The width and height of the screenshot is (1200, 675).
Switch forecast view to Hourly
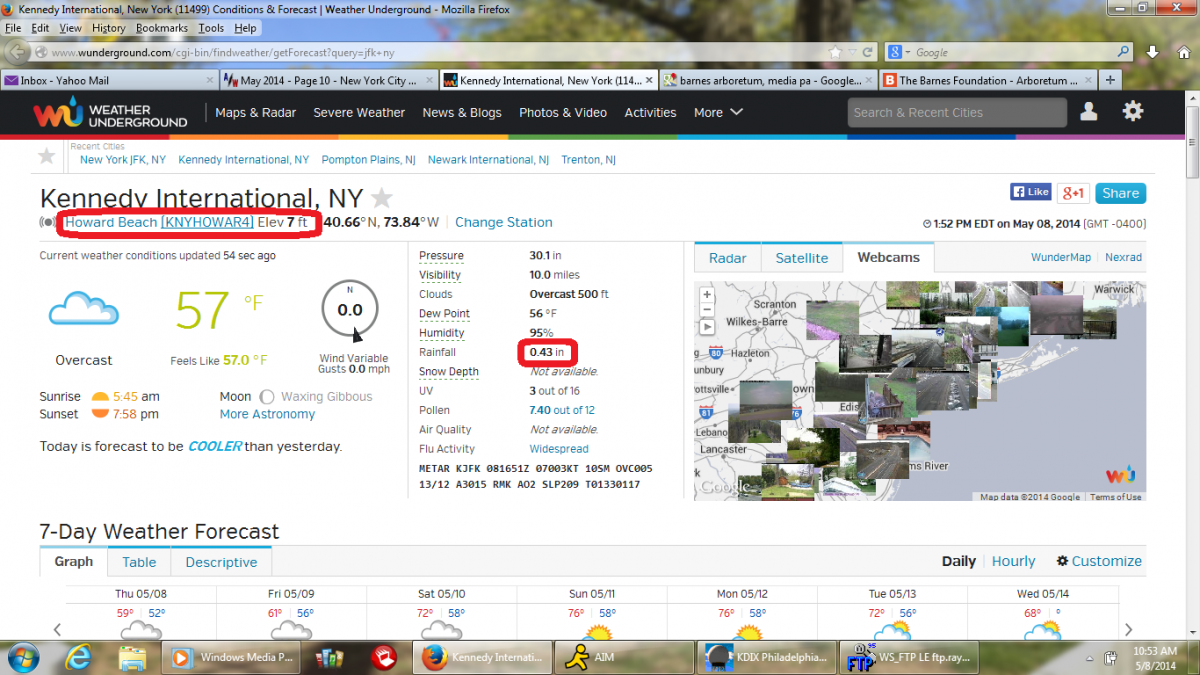click(1013, 562)
